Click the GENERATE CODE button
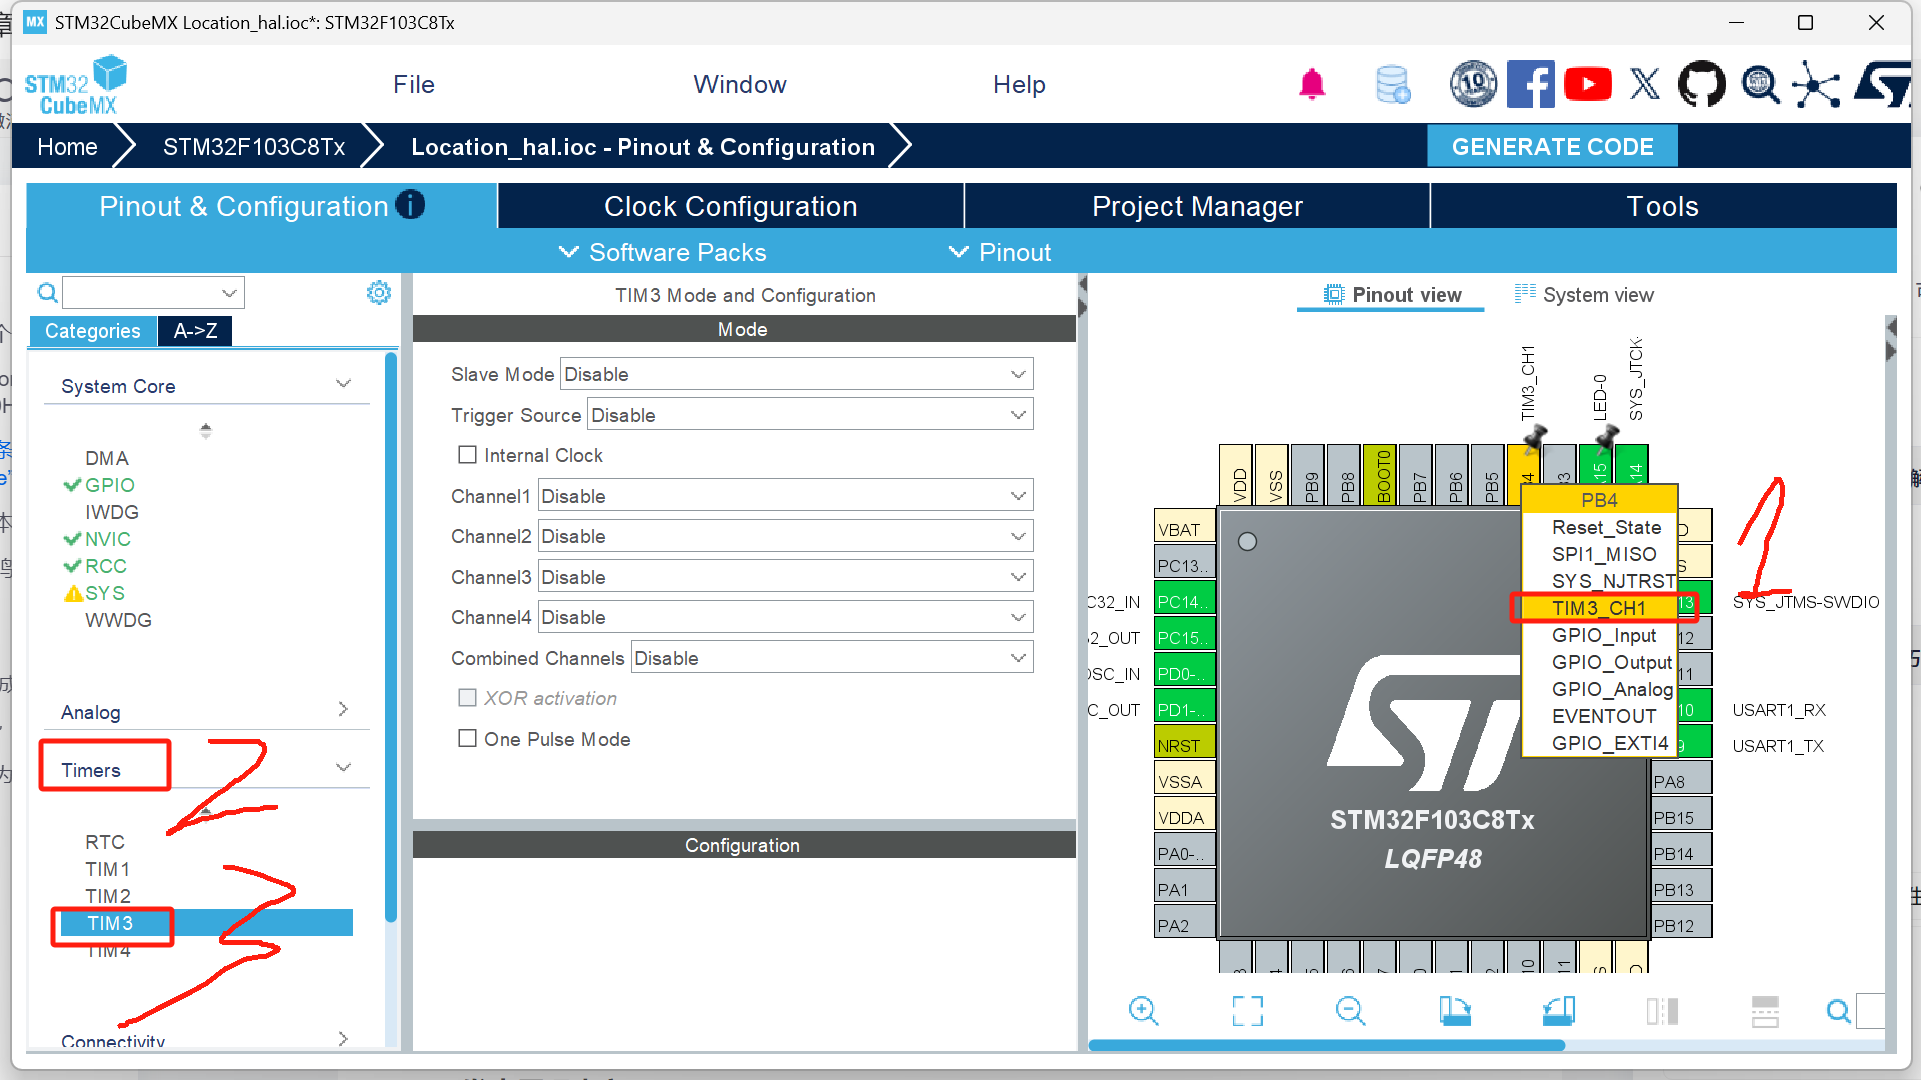The image size is (1921, 1080). pos(1551,147)
